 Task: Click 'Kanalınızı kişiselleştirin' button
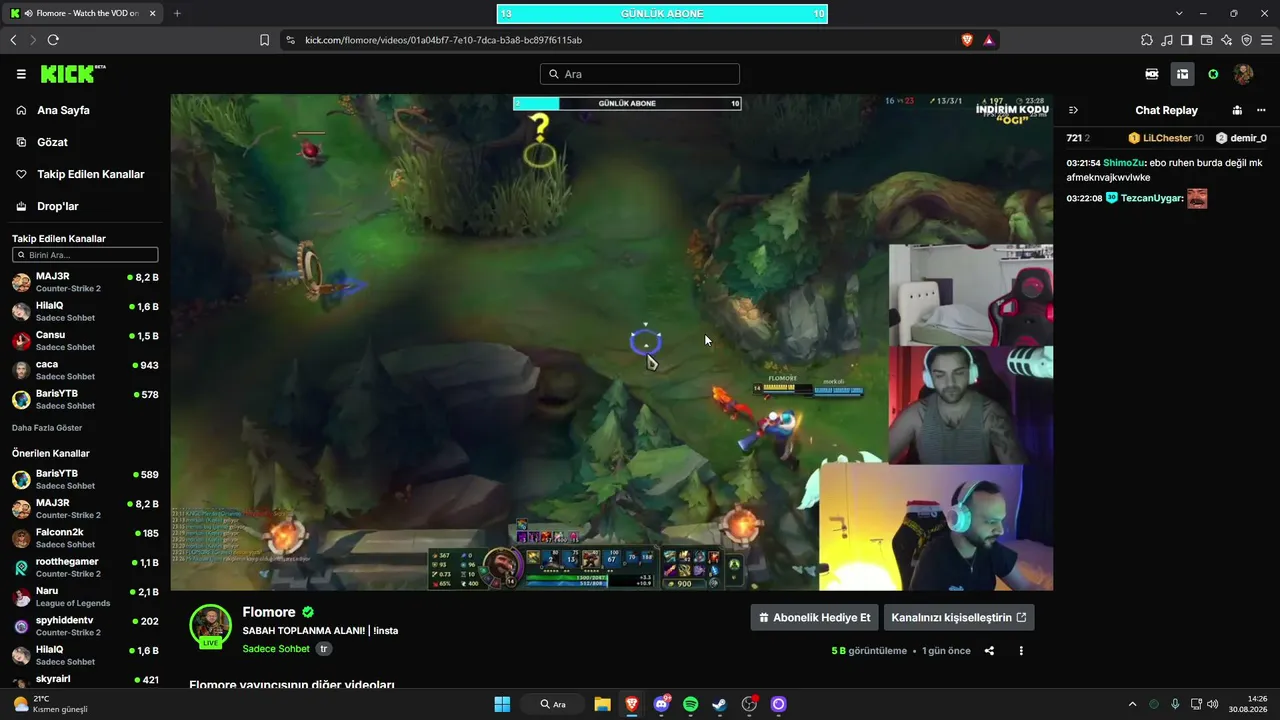tap(959, 618)
